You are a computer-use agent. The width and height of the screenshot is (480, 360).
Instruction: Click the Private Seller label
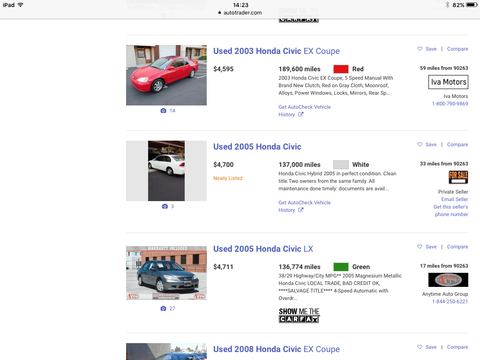click(x=453, y=192)
